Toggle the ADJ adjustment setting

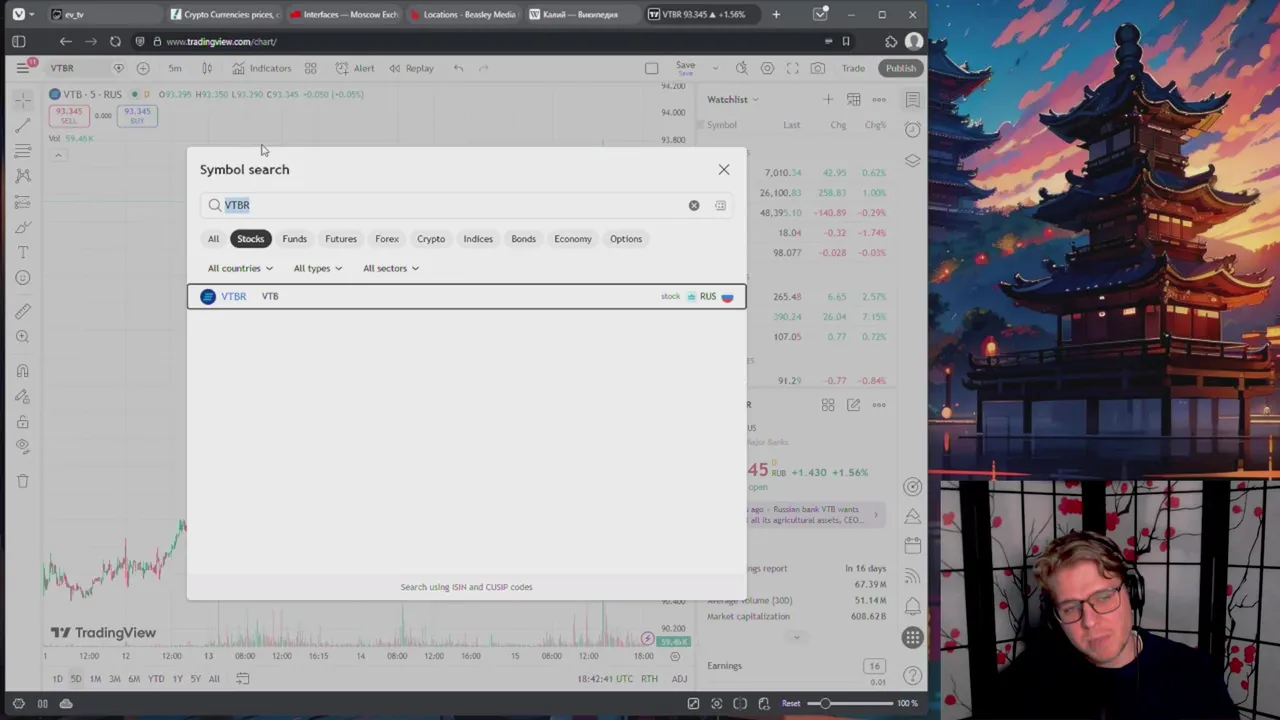pyautogui.click(x=679, y=679)
